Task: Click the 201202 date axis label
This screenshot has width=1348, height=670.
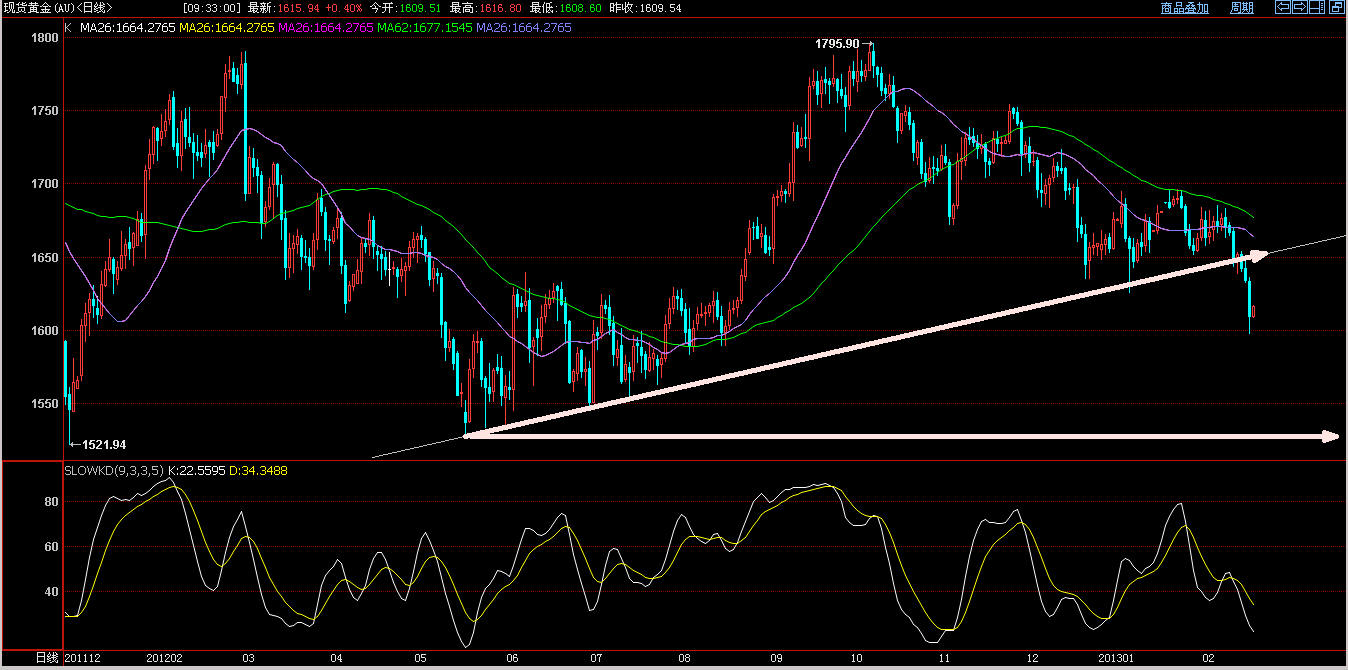Action: 164,658
